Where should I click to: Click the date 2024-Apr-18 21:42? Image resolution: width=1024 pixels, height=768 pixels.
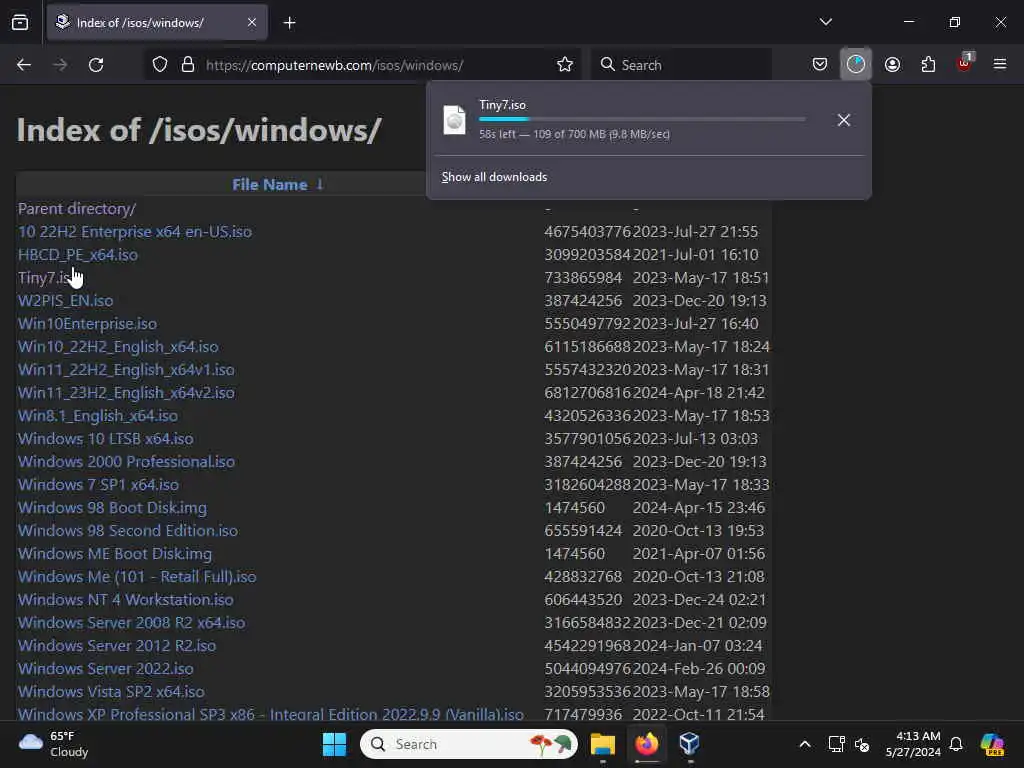coord(699,392)
